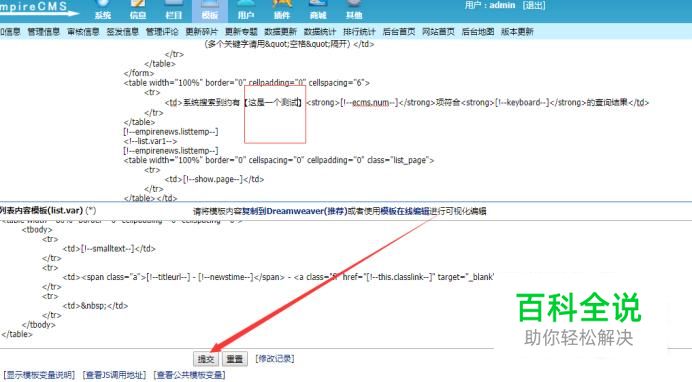Screen dimensions: 692x382
Task: Go to 网站首页
Action: (438, 32)
